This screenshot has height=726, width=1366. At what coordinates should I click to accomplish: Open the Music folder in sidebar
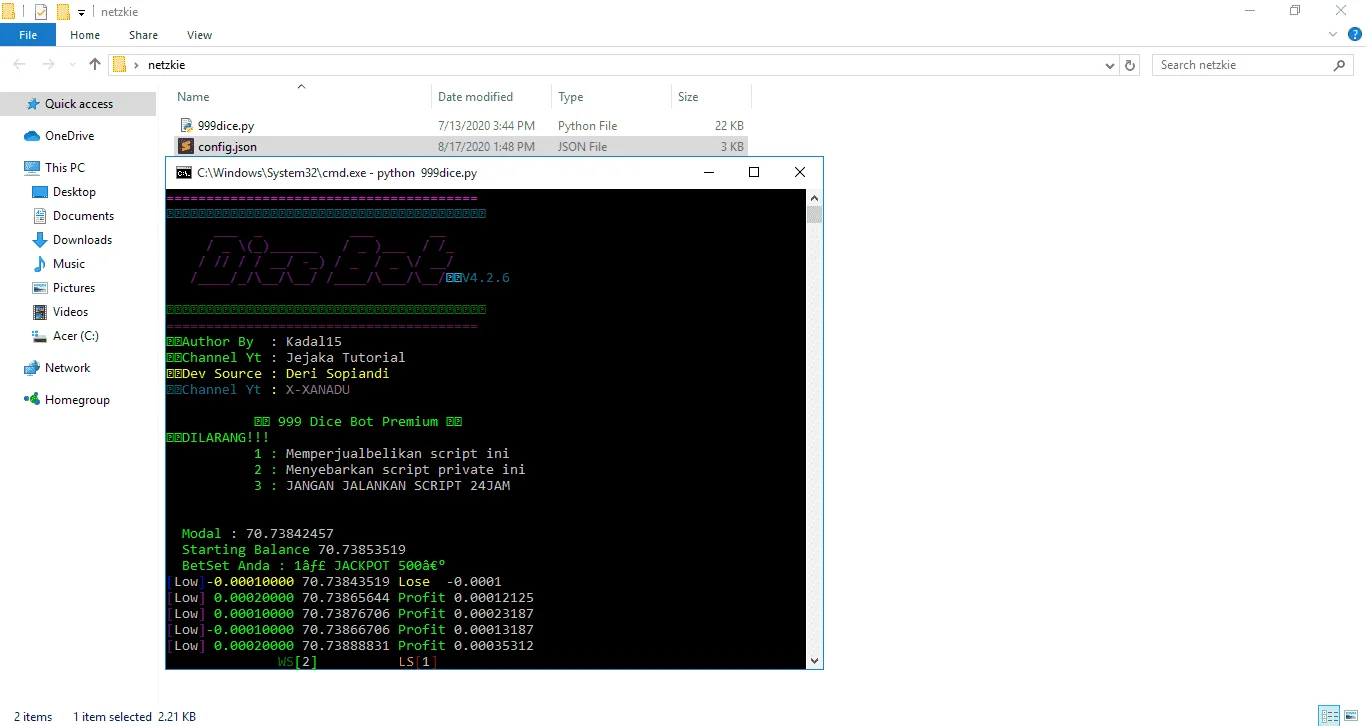pyautogui.click(x=69, y=264)
